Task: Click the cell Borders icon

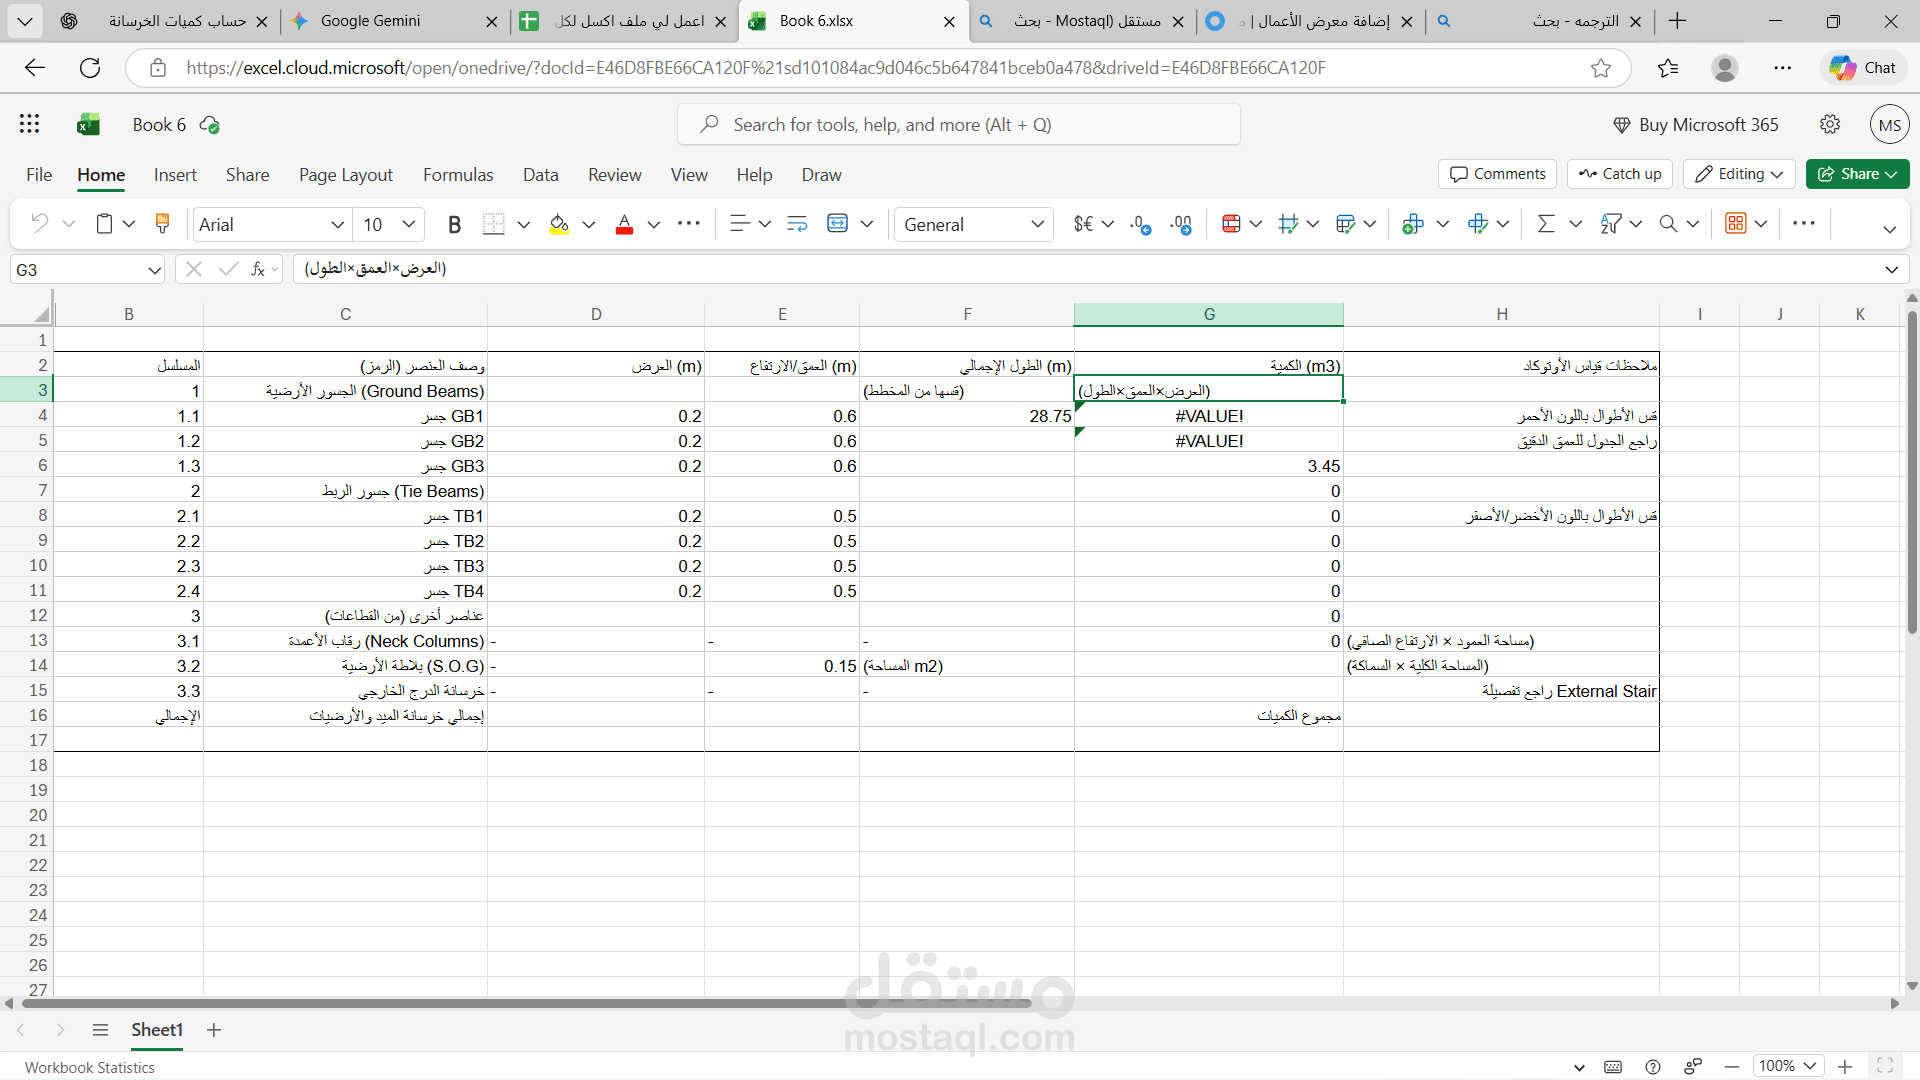Action: pyautogui.click(x=494, y=225)
